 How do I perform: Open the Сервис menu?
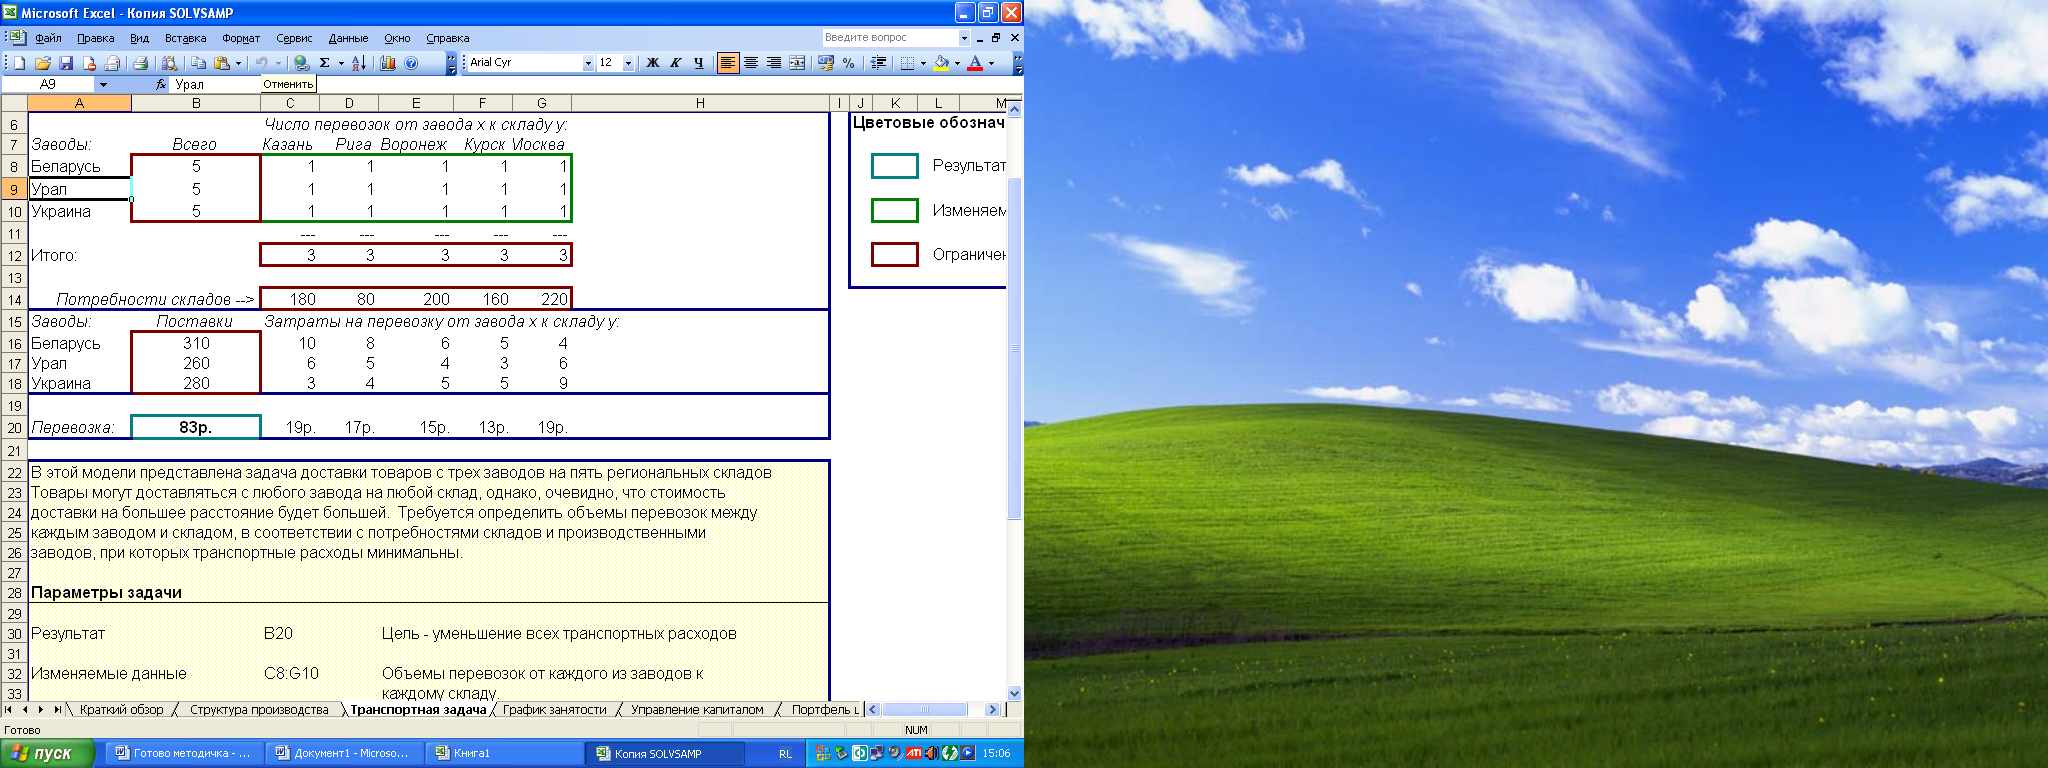click(x=294, y=38)
